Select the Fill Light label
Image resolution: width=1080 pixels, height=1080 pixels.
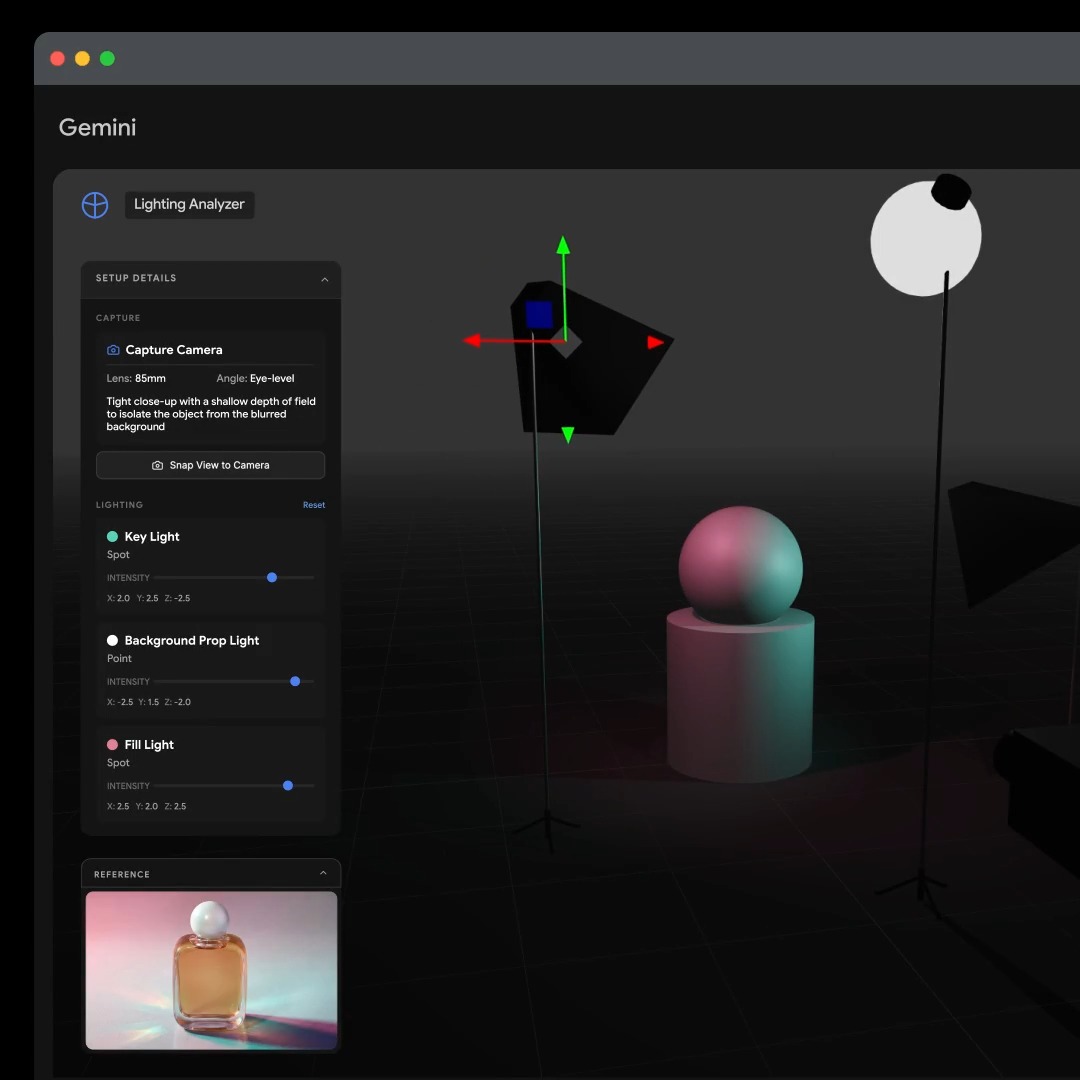[x=149, y=745]
